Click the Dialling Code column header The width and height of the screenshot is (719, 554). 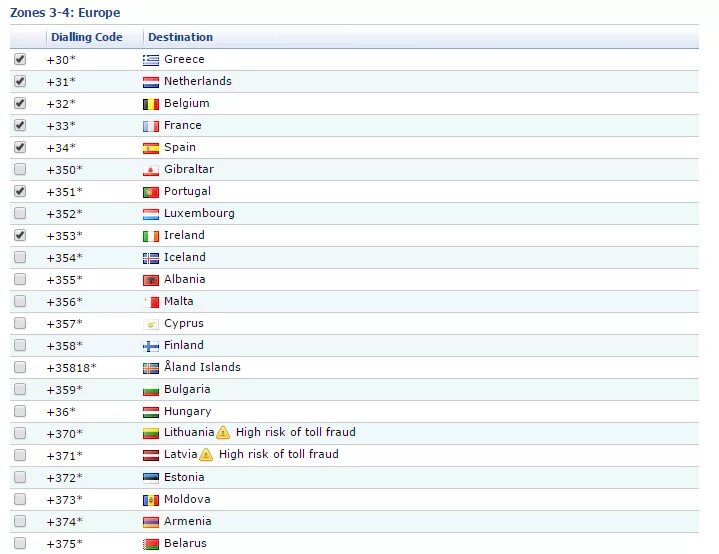click(x=87, y=37)
